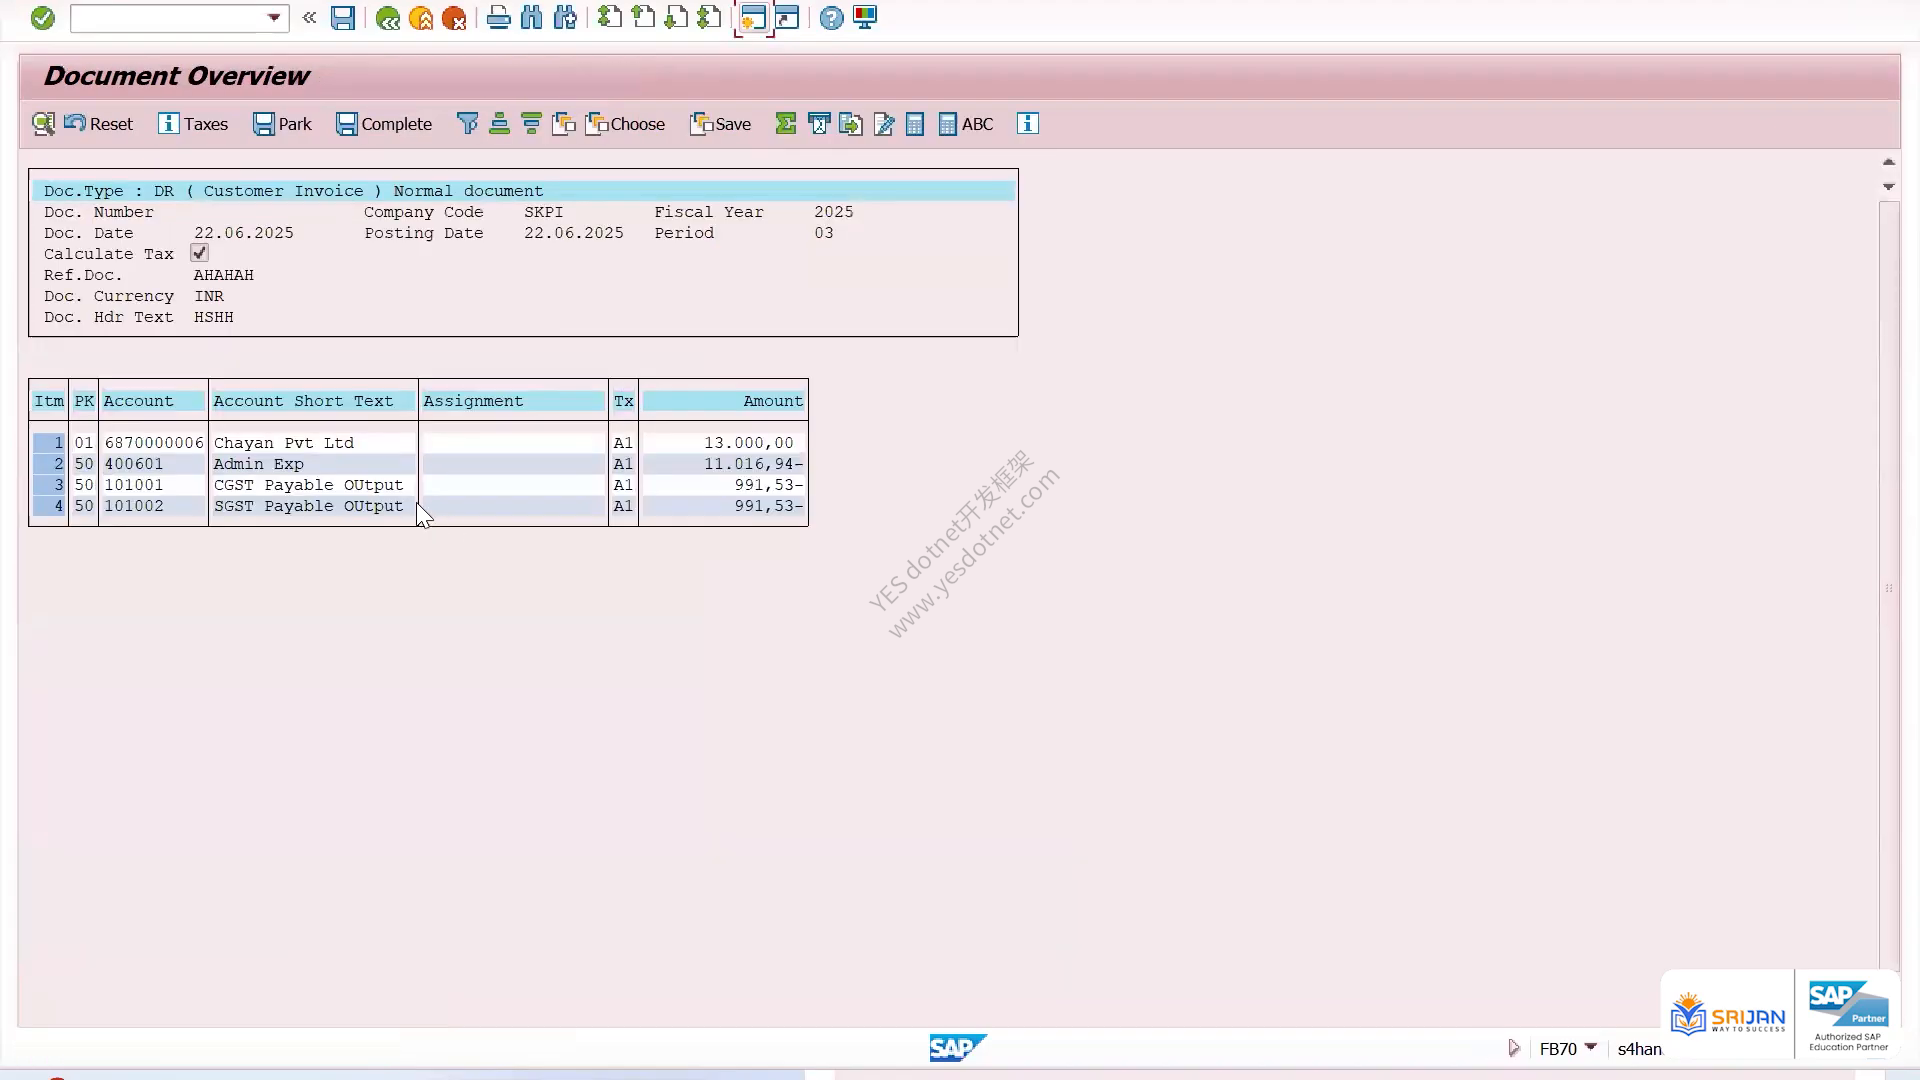The image size is (1920, 1080).
Task: Click the red Cancel icon in top toolbar
Action: coord(454,18)
